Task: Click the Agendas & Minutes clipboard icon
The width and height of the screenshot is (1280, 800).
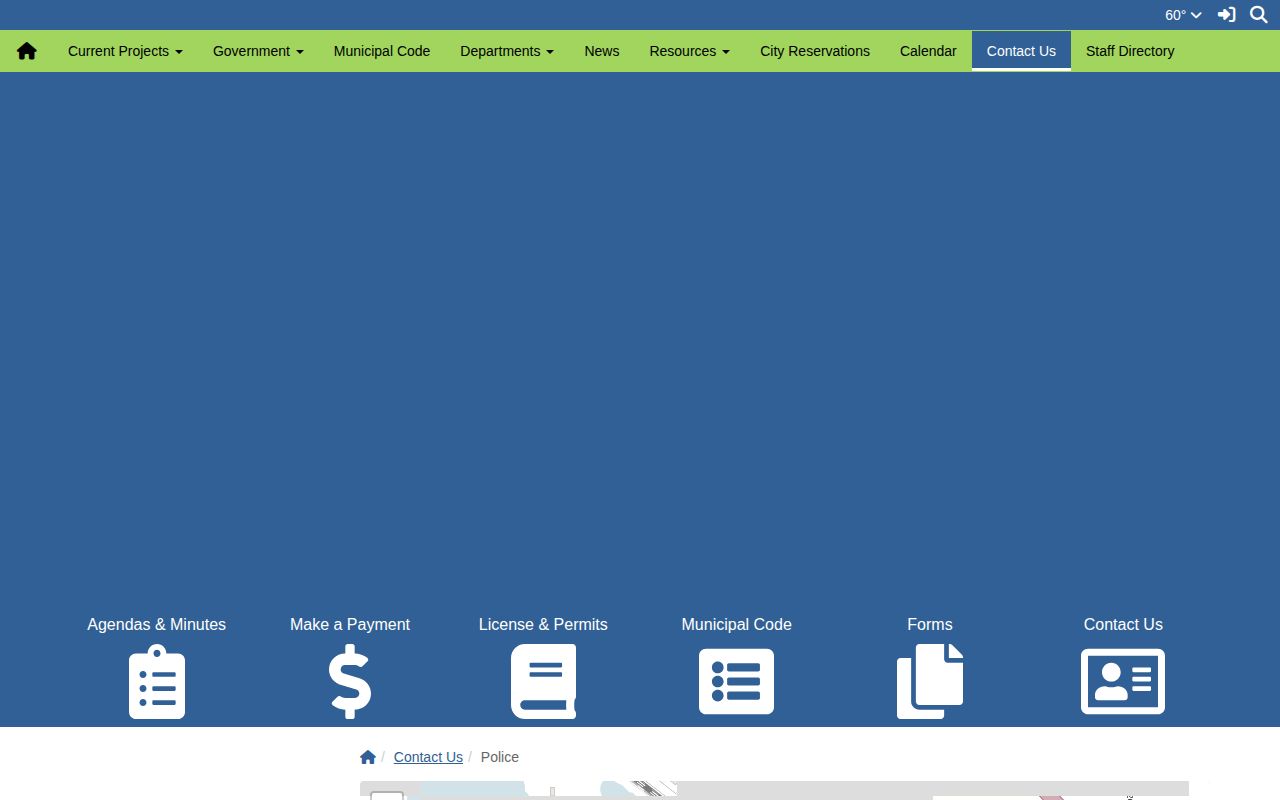Action: point(157,681)
